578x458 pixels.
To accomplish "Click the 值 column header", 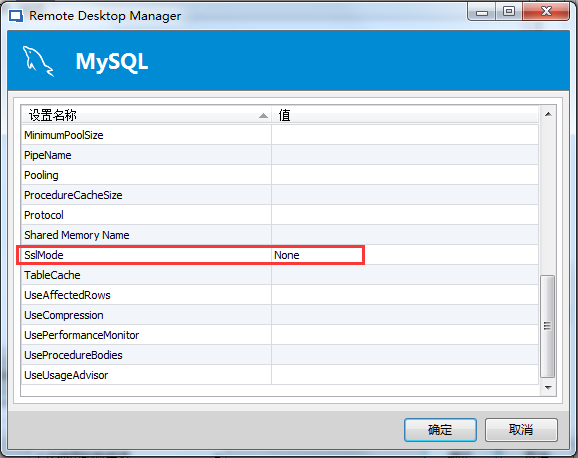I will click(x=405, y=115).
